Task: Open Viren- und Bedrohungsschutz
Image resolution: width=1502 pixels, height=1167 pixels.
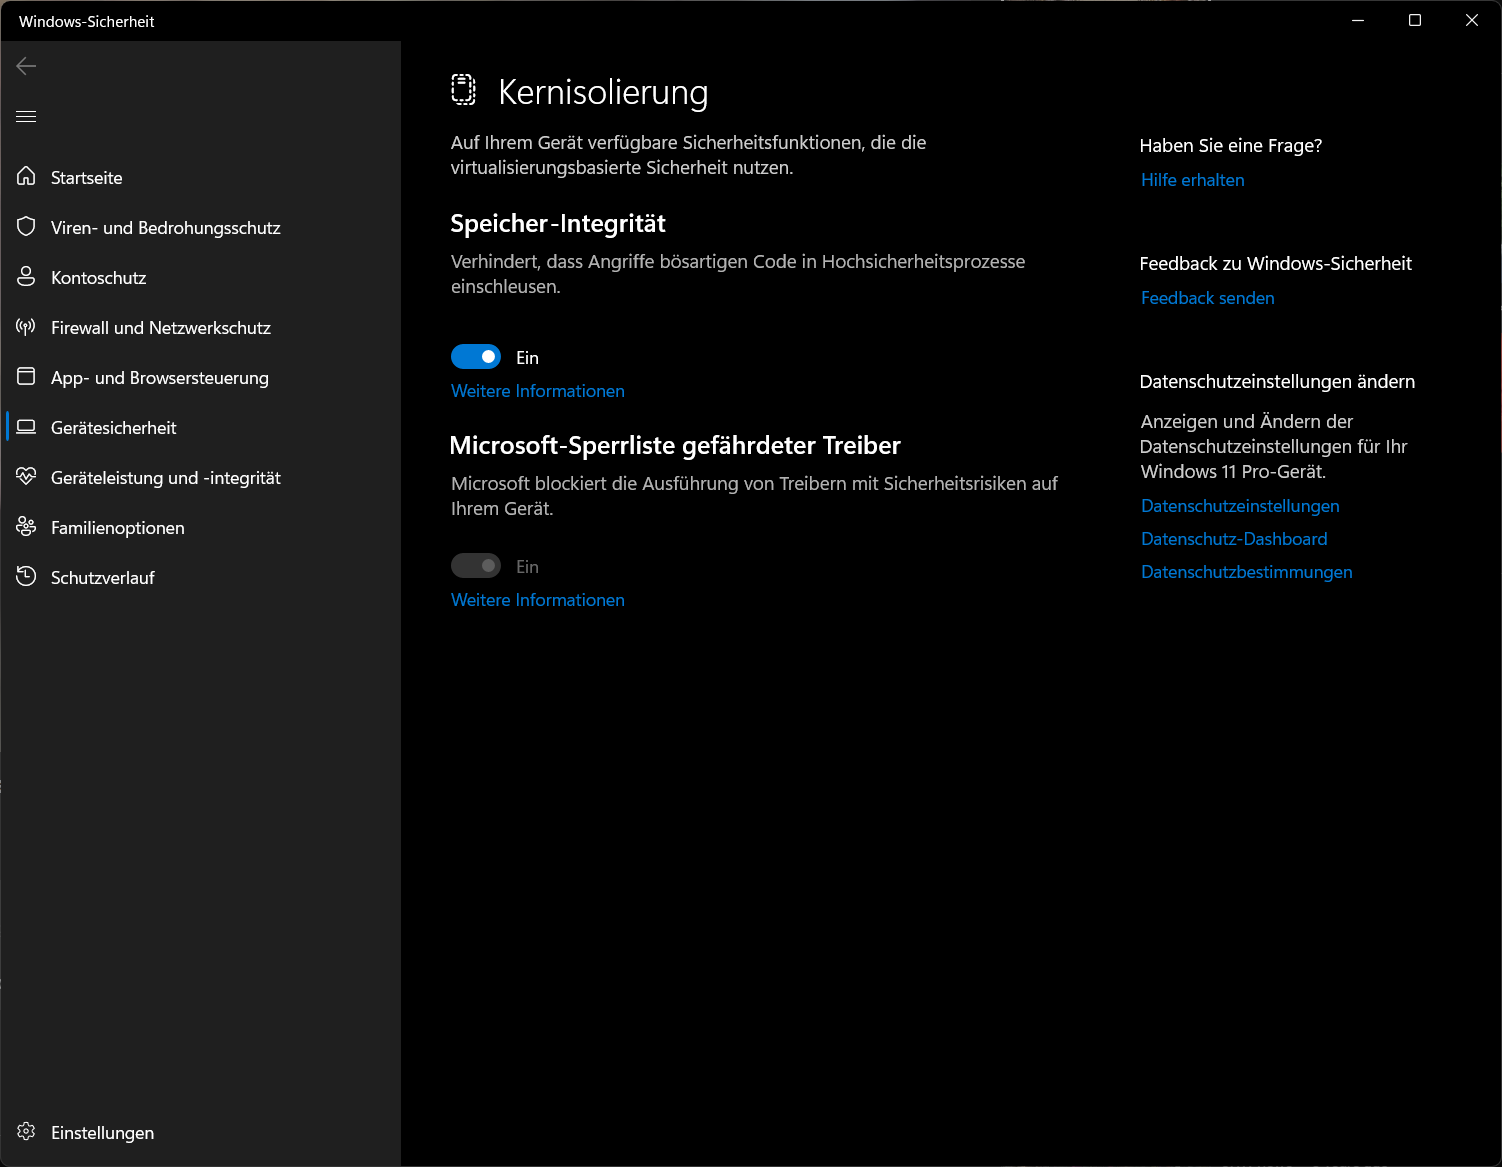Action: [x=200, y=227]
